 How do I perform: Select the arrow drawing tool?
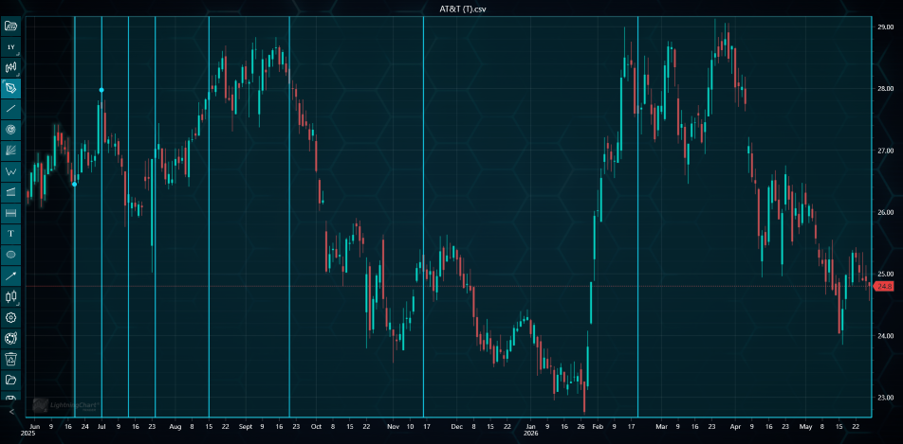[11, 275]
